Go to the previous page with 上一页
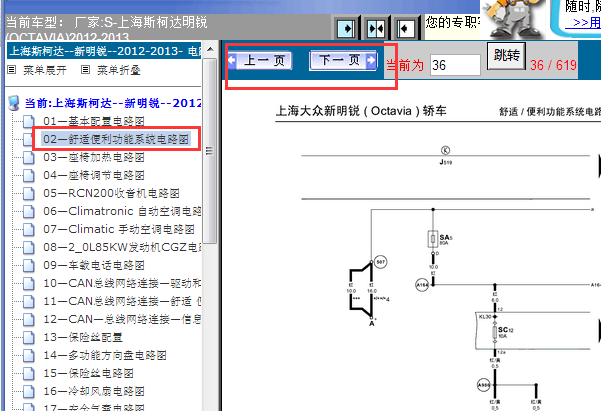 click(260, 61)
